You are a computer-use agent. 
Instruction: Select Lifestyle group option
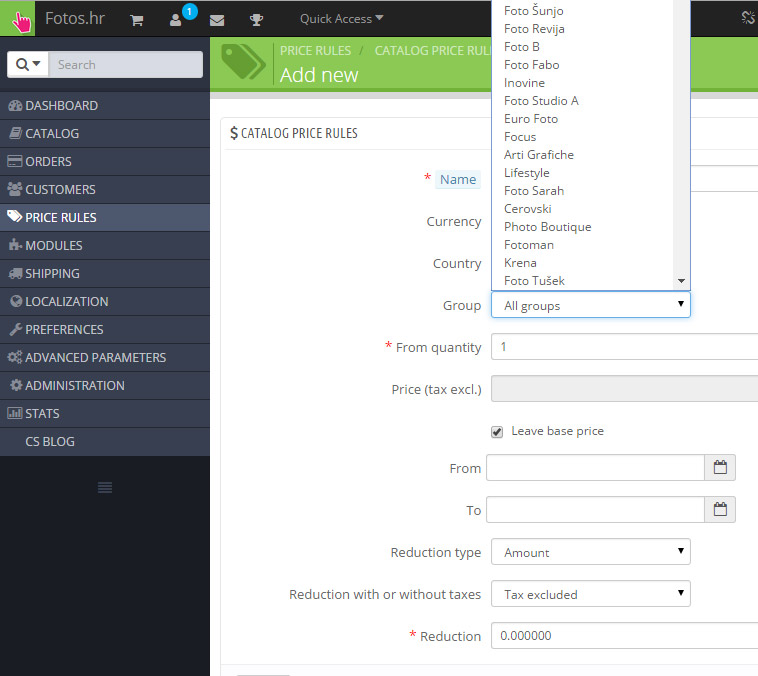(582, 173)
